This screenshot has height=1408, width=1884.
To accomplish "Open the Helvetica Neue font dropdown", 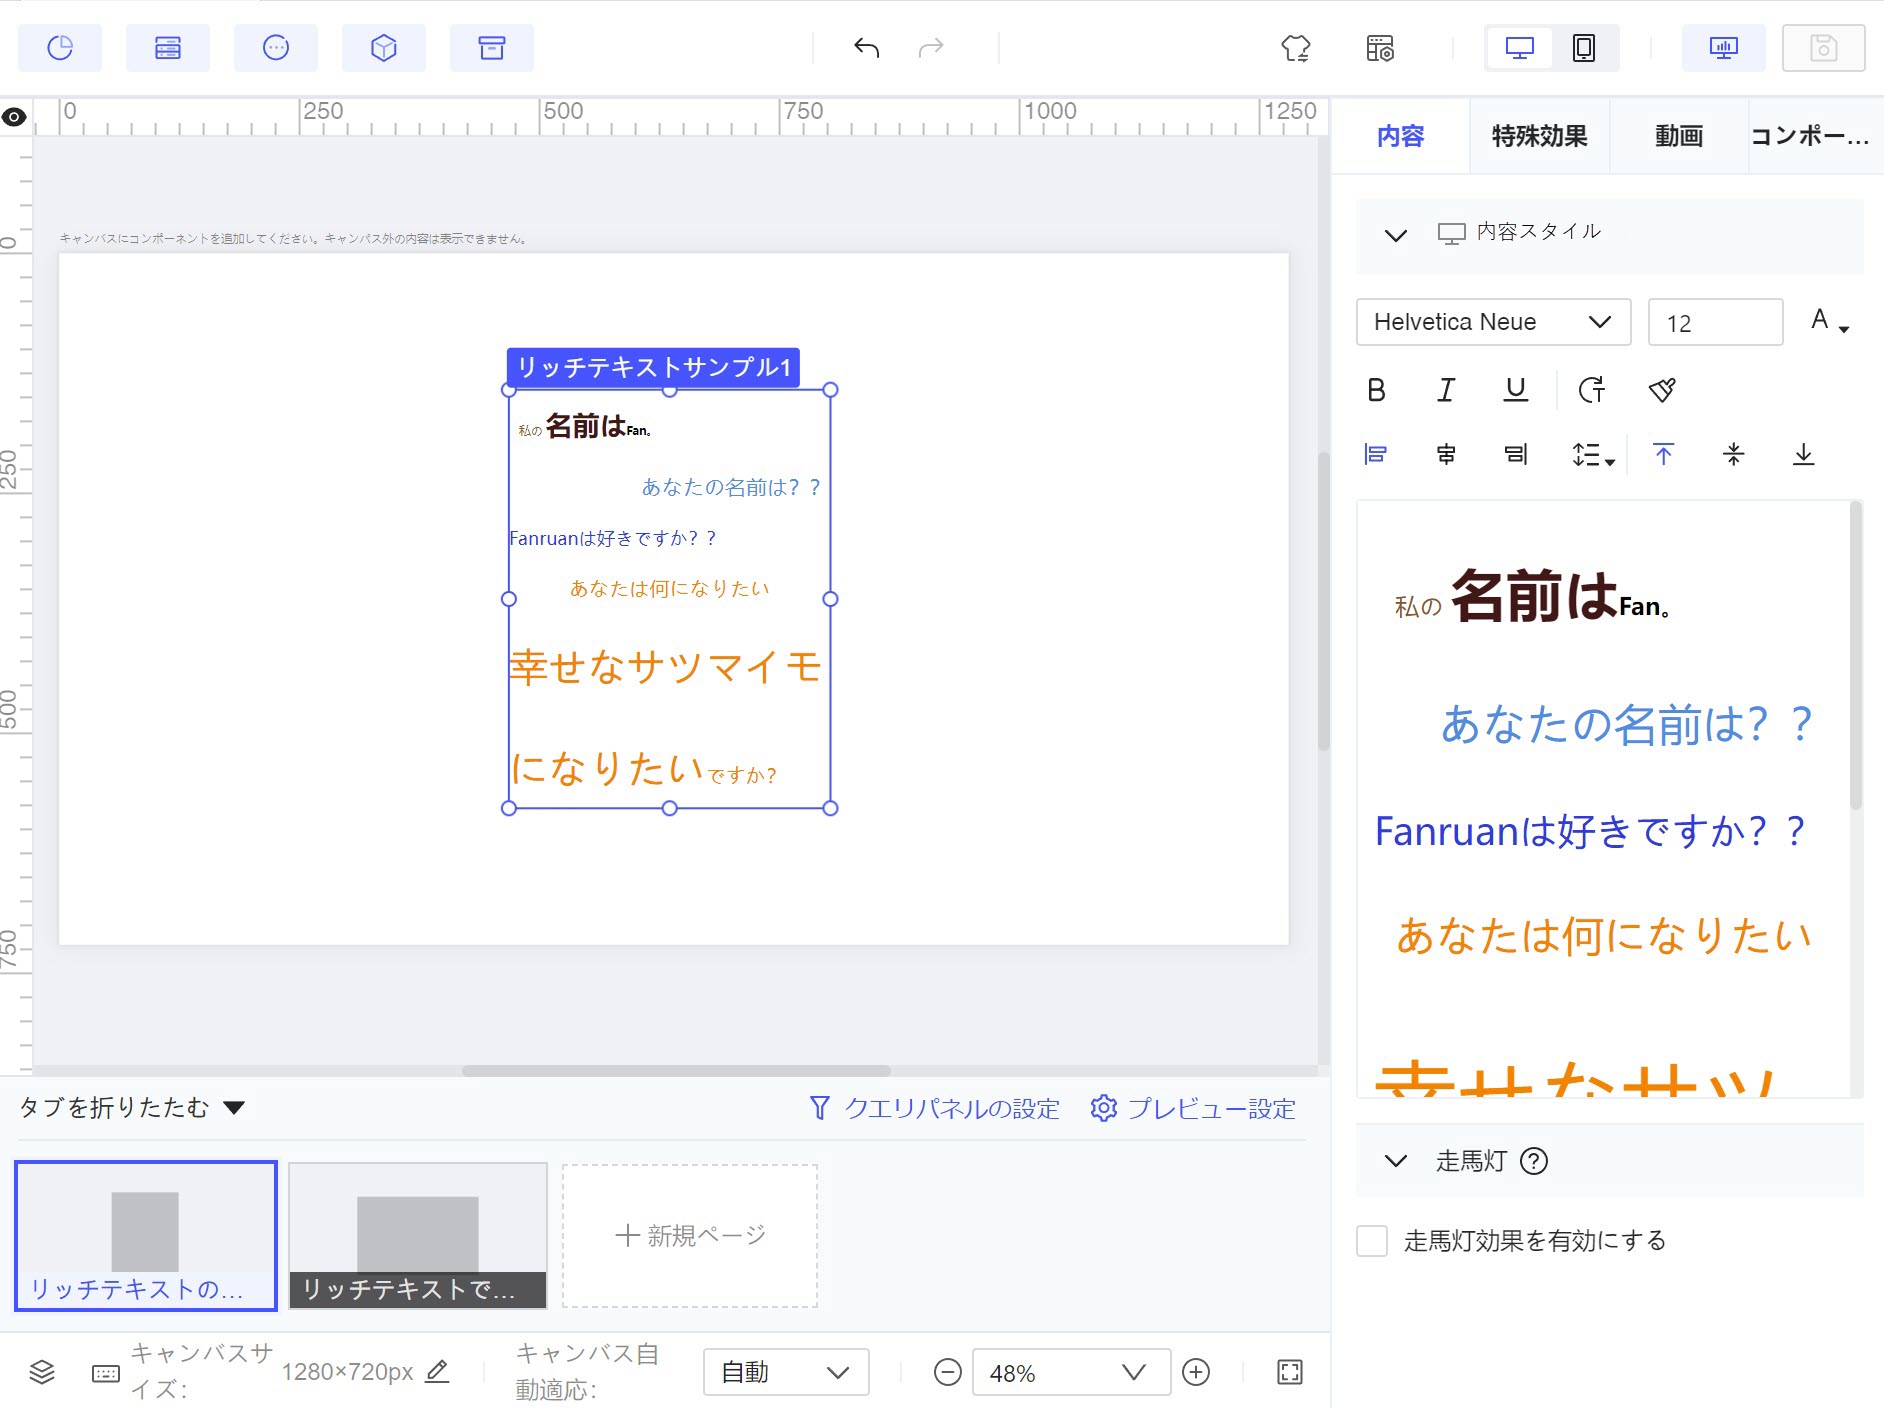I will pyautogui.click(x=1492, y=322).
